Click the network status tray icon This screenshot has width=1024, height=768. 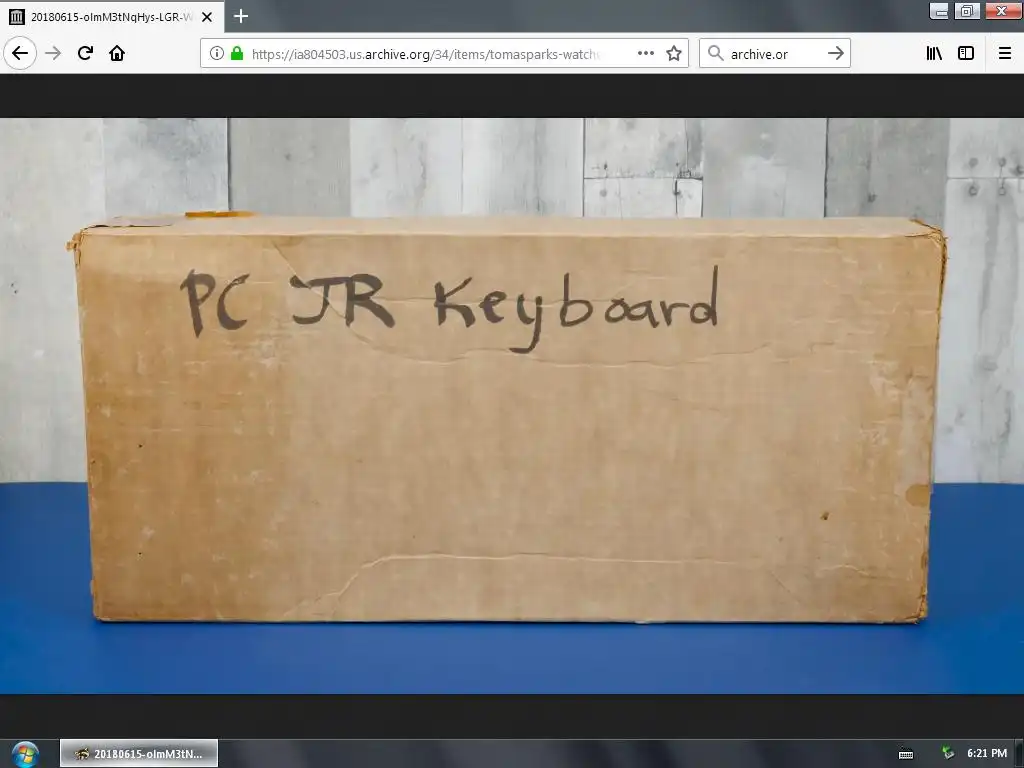(x=947, y=754)
